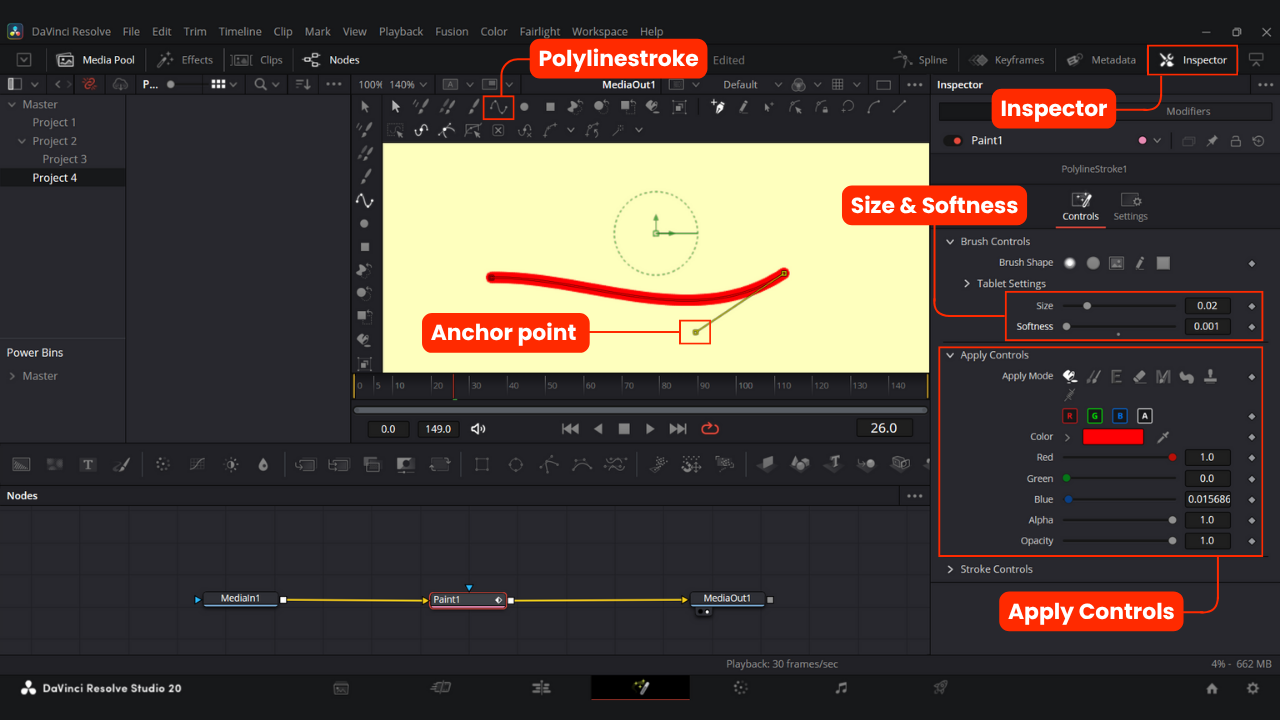Toggle the Alpha channel button

tap(1145, 416)
